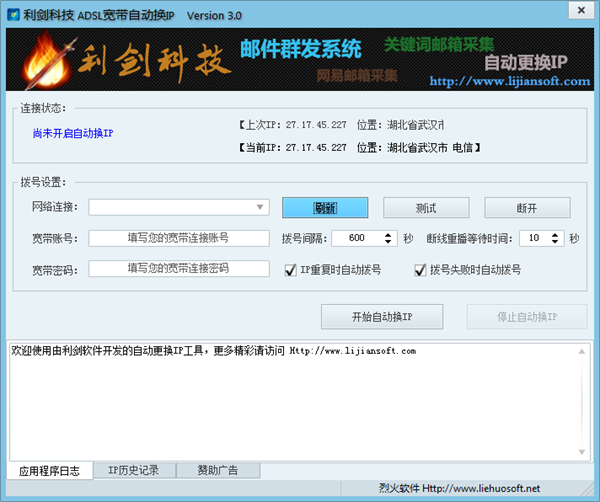Click the 上次IP 27.17.45.227 line
This screenshot has width=600, height=502.
click(341, 125)
